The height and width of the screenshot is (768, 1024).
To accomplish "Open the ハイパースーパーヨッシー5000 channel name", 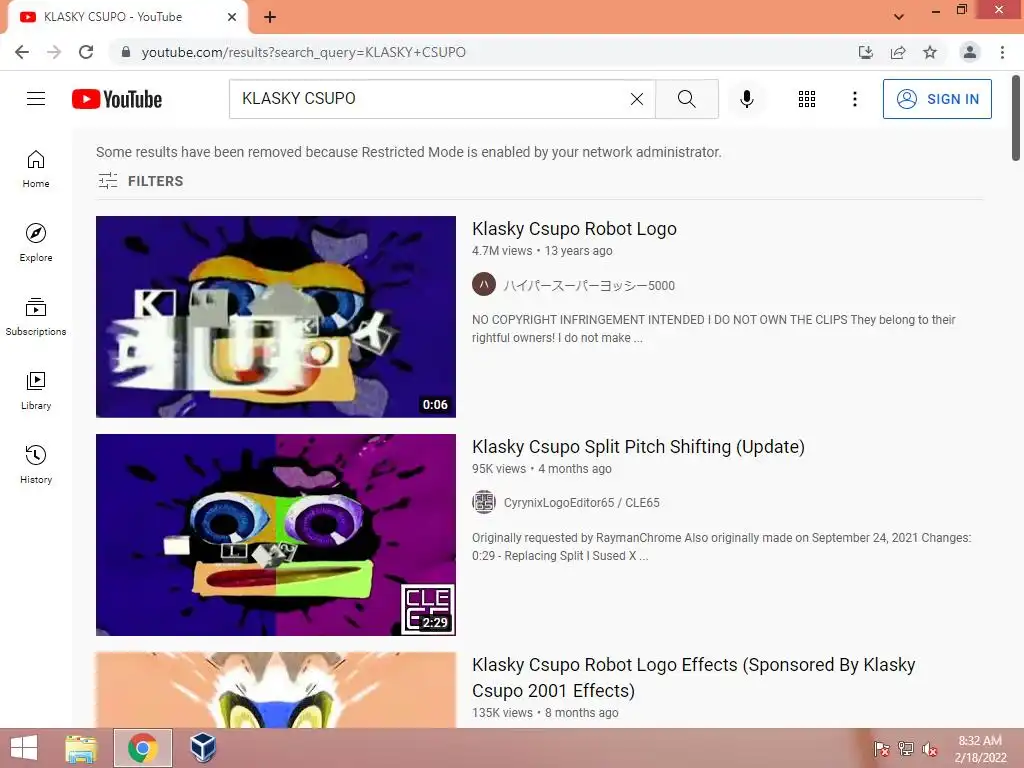I will [589, 285].
